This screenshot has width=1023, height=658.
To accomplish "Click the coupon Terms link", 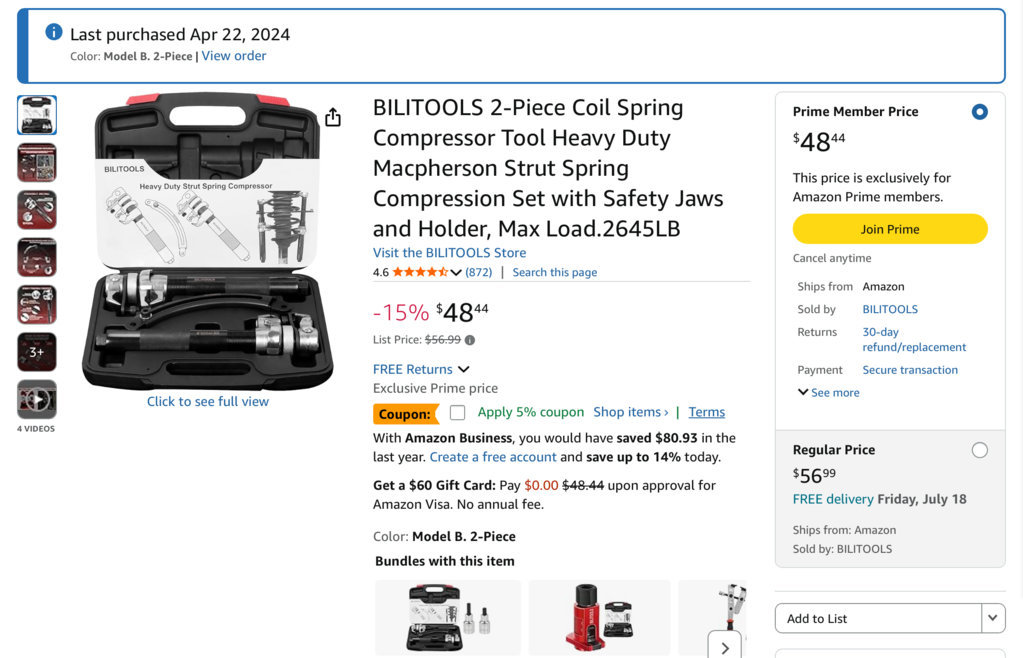I will [707, 412].
